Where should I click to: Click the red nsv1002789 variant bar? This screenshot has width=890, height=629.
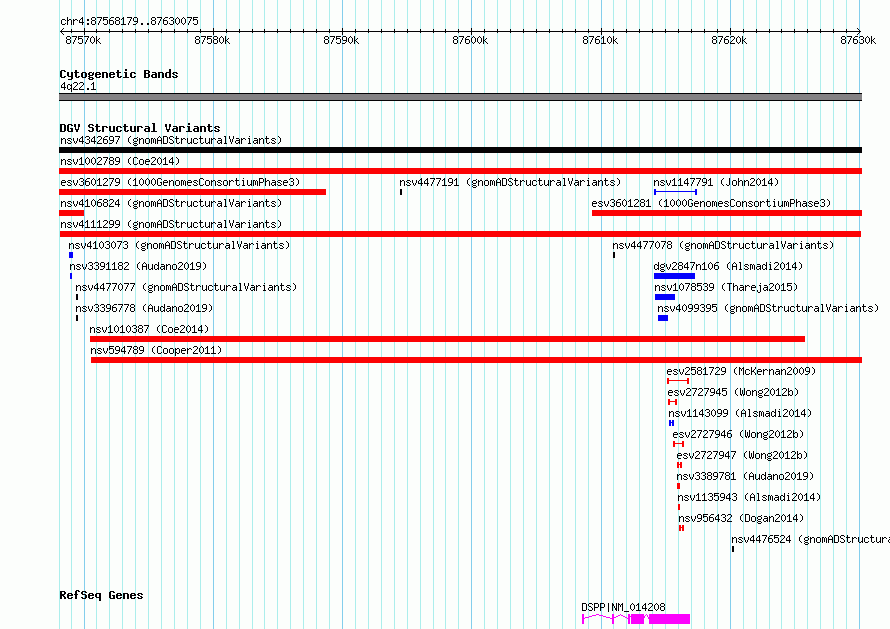click(460, 171)
